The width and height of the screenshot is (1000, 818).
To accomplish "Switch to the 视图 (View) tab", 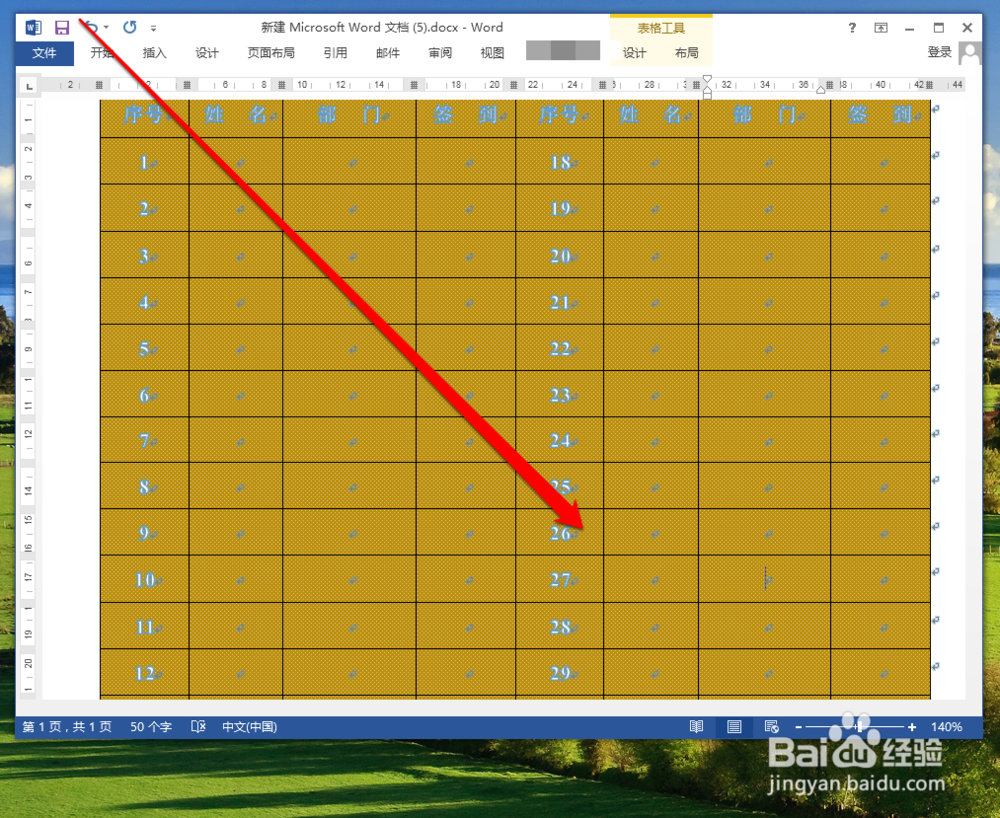I will click(x=492, y=53).
